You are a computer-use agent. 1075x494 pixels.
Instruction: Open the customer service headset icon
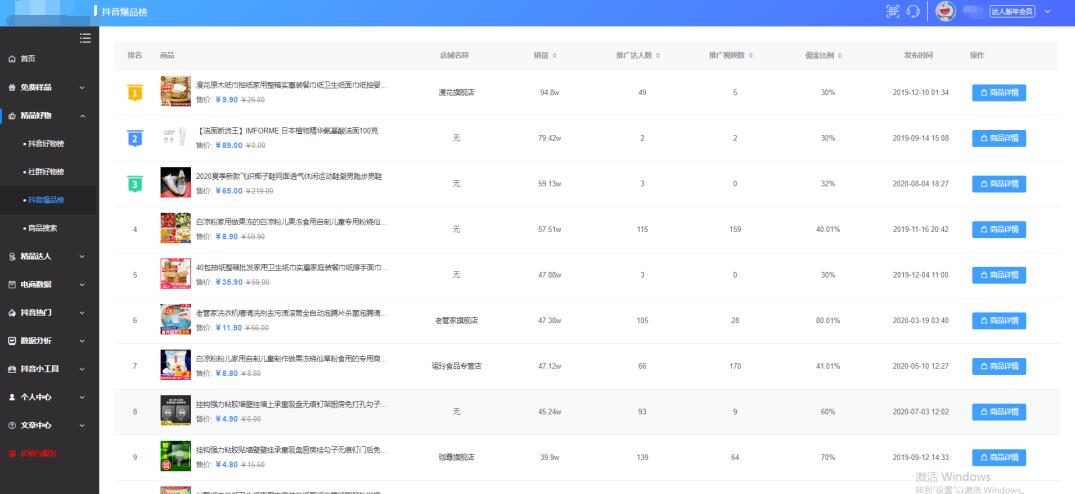point(913,12)
